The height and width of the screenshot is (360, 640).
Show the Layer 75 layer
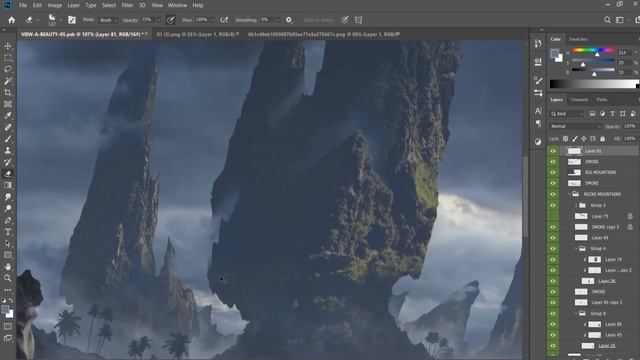pyautogui.click(x=553, y=216)
